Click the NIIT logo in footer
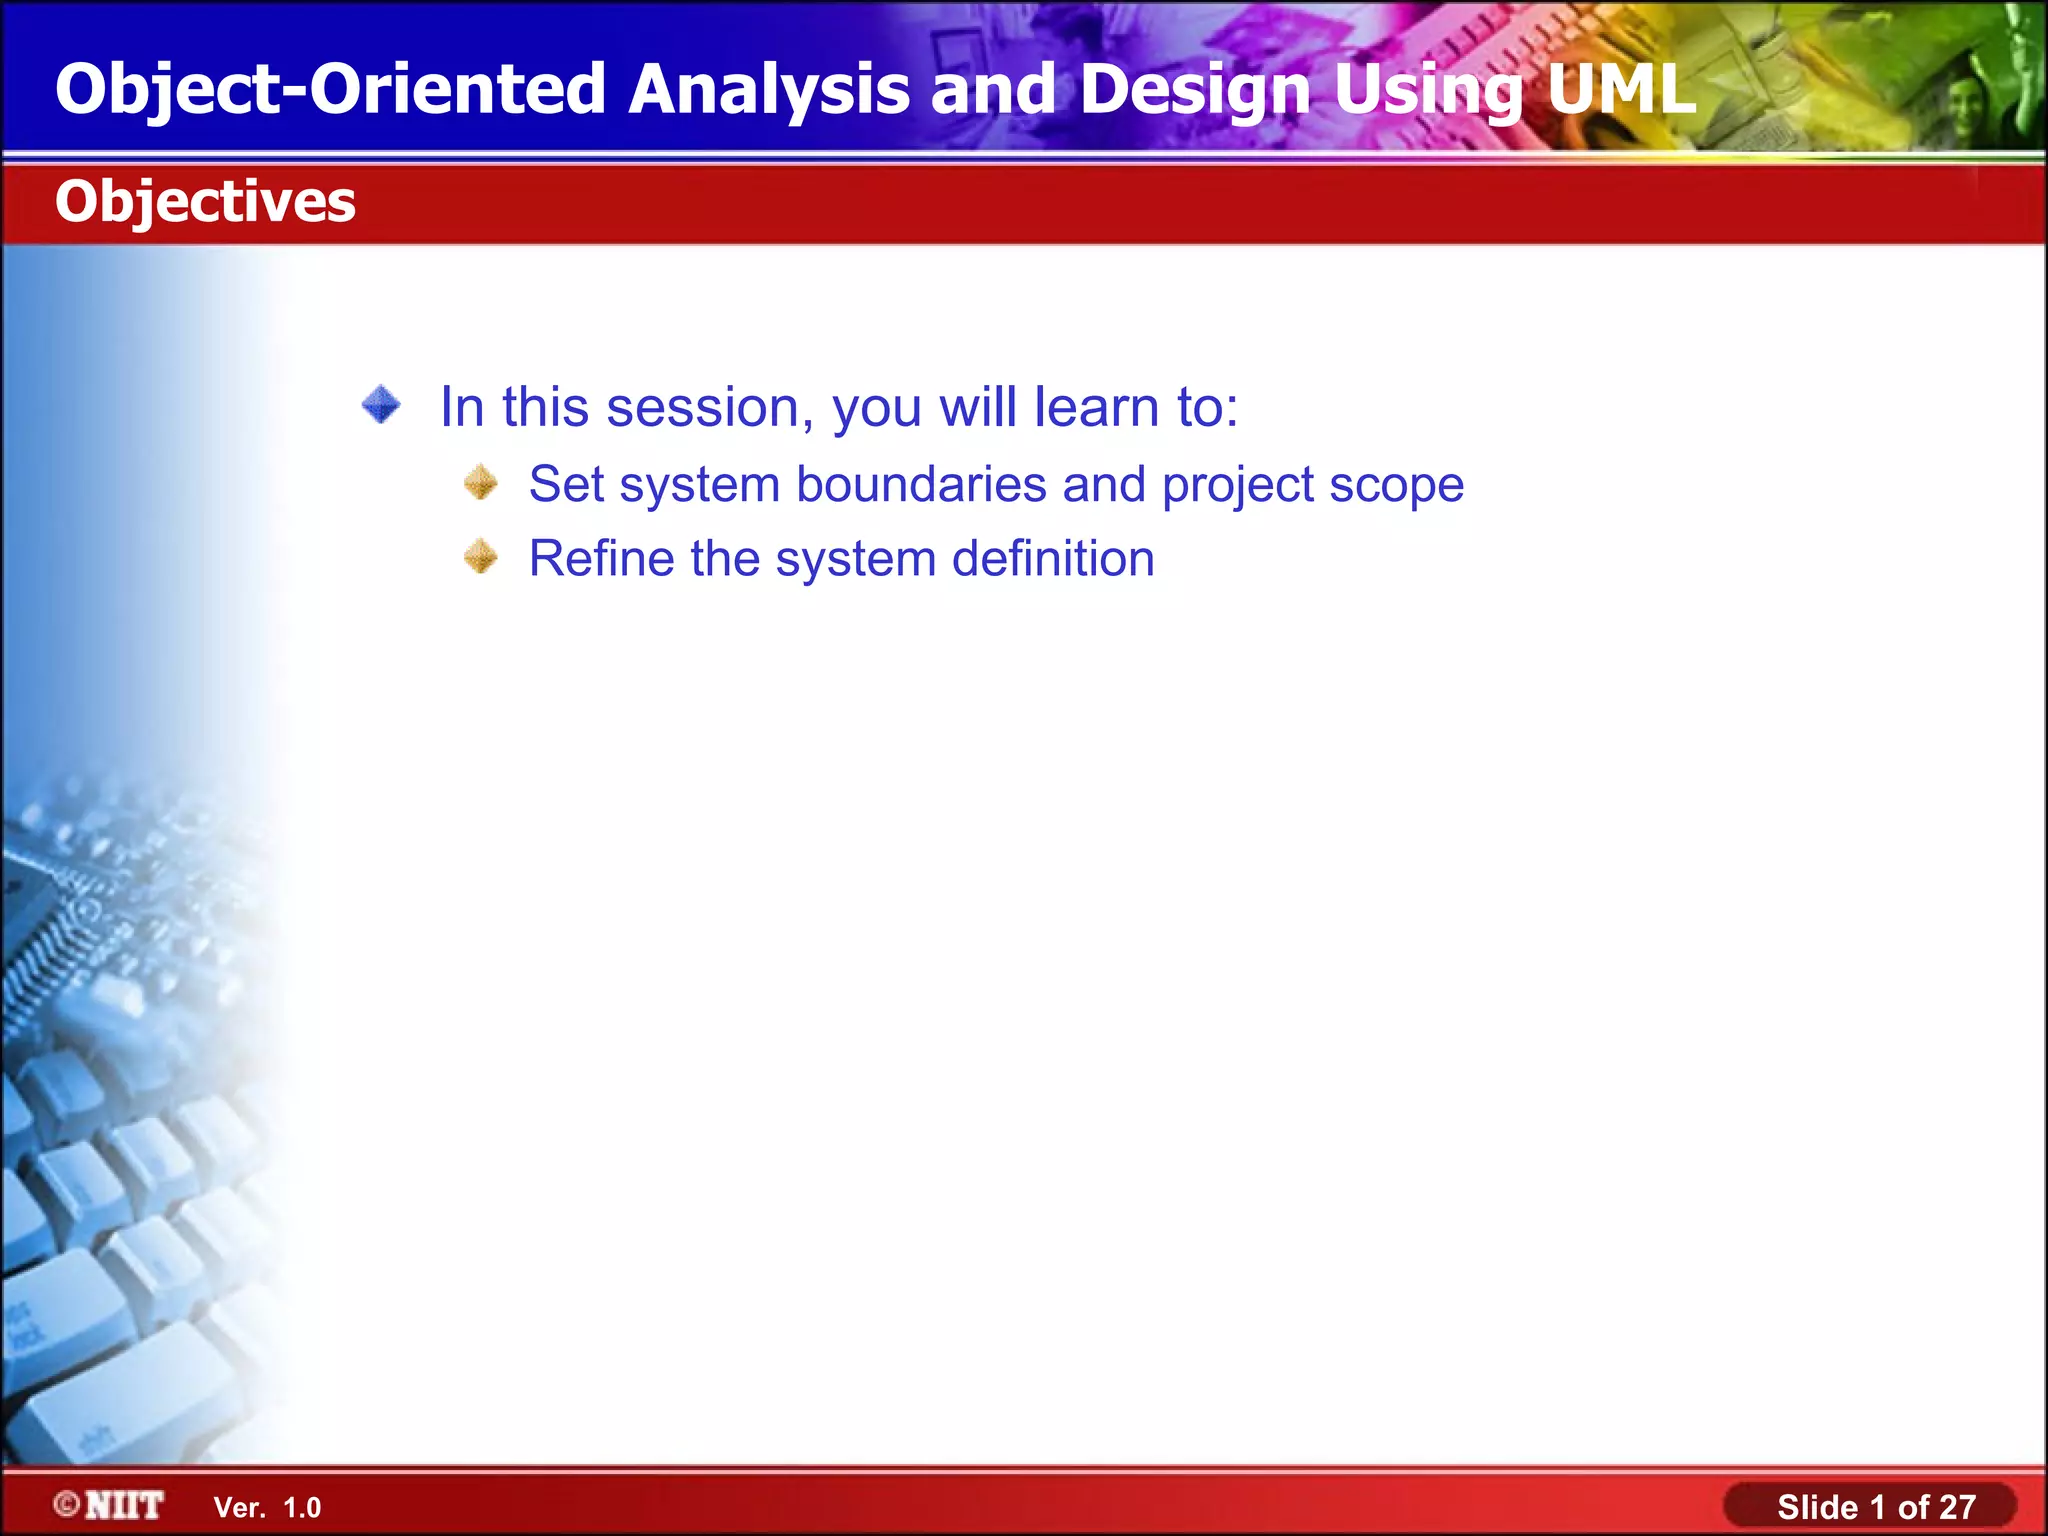 tap(124, 1505)
